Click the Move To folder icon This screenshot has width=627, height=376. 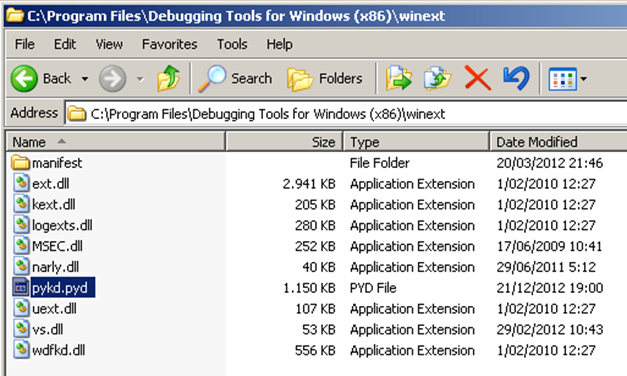(398, 78)
